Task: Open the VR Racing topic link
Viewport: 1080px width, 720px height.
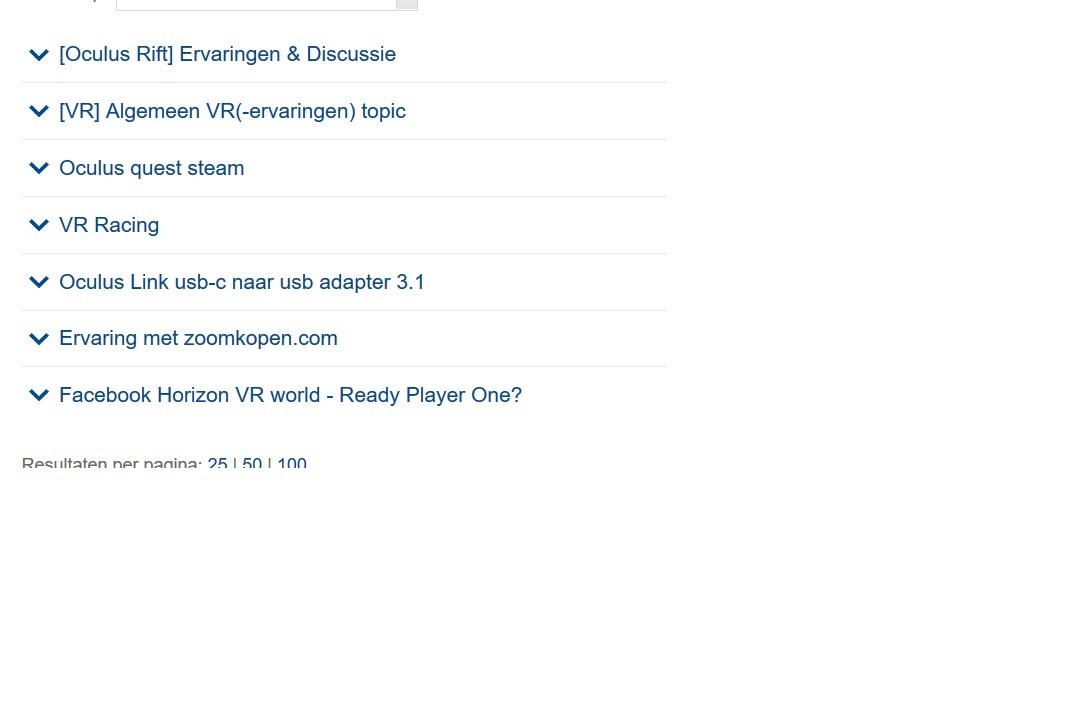Action: [109, 225]
